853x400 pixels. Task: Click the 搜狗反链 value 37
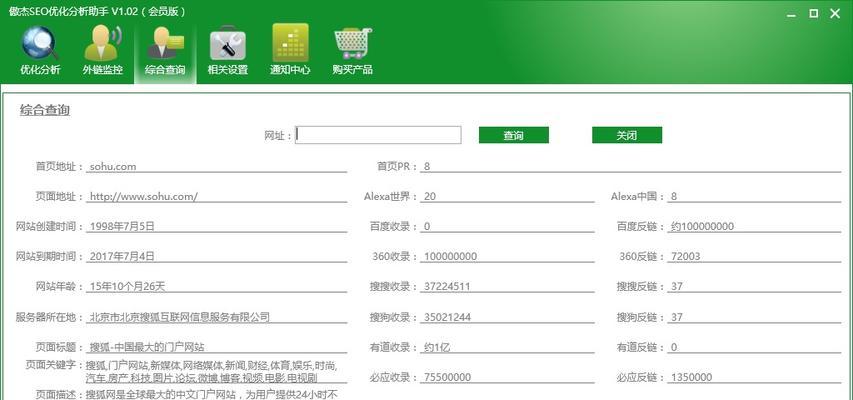(677, 317)
